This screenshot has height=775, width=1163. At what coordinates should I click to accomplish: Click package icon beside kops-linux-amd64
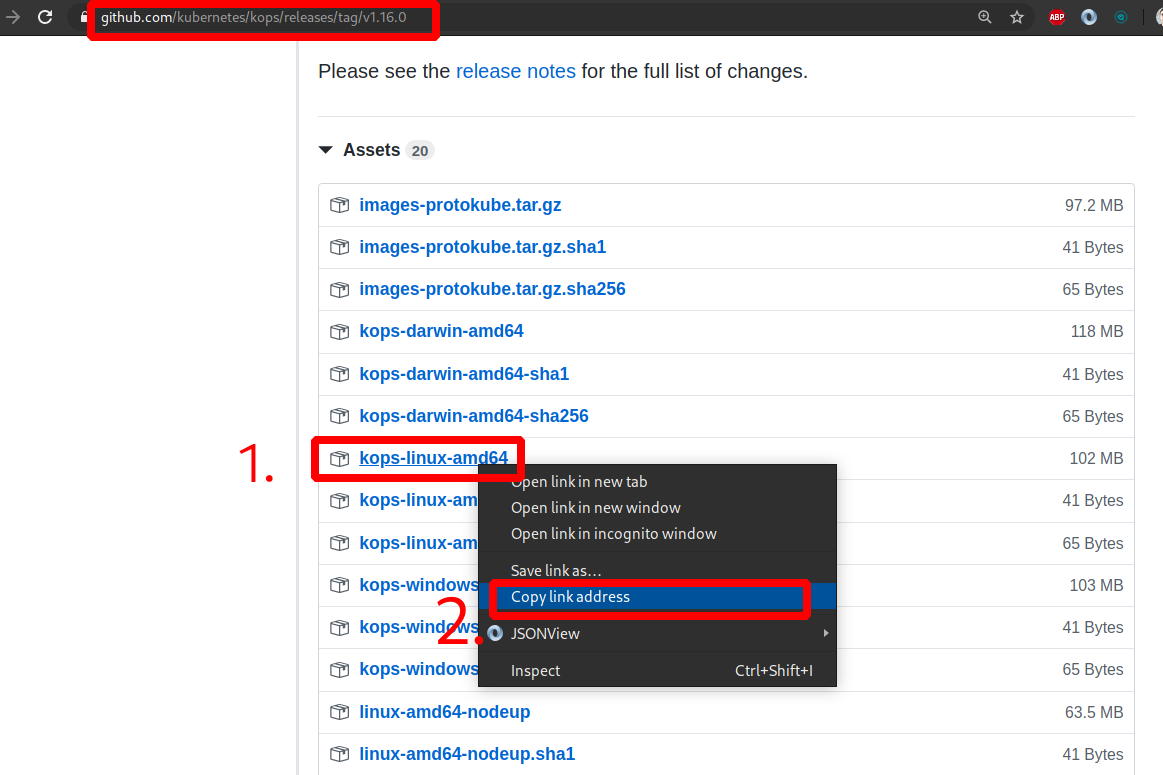click(340, 458)
